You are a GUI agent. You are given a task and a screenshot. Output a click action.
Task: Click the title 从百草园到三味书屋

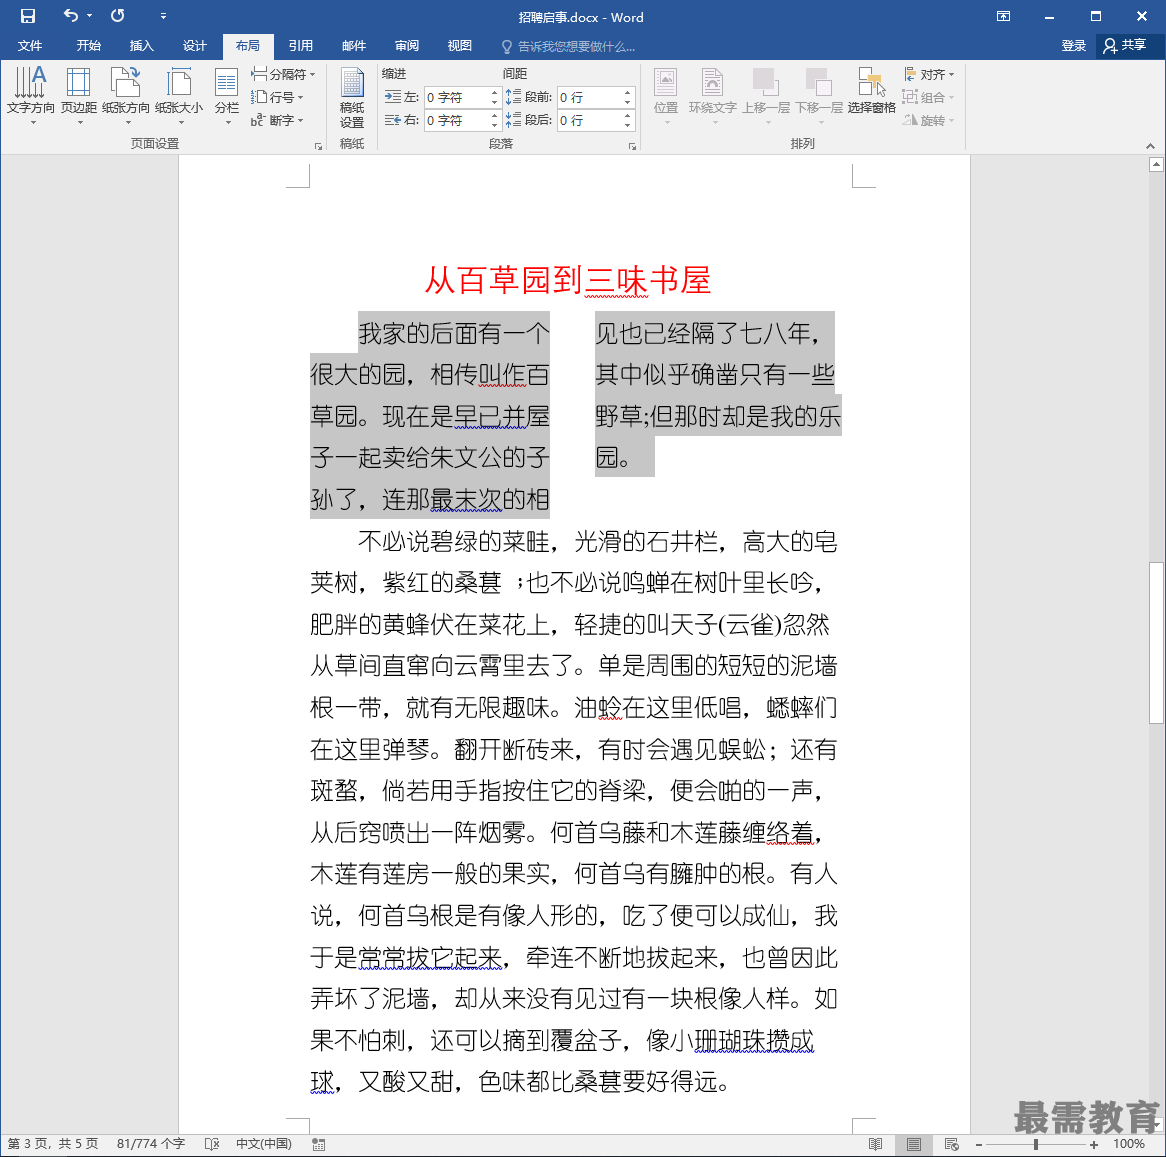[567, 280]
